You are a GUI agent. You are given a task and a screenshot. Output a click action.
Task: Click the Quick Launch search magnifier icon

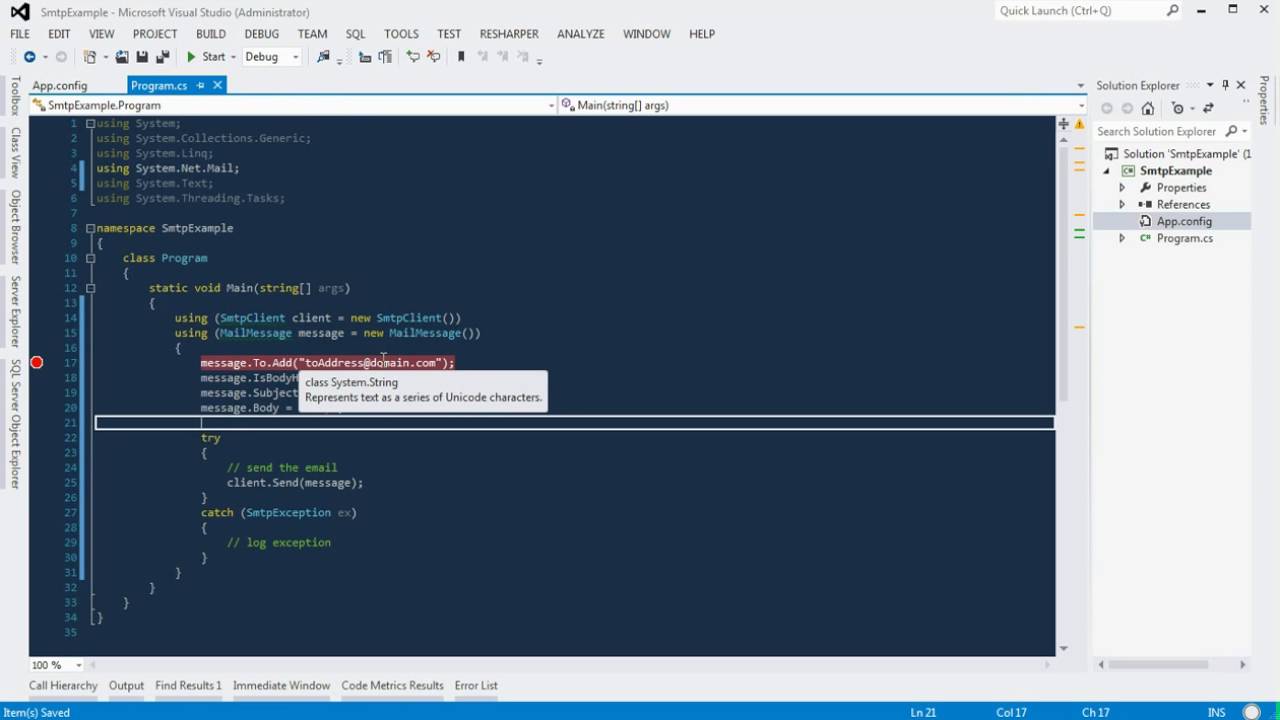[x=1173, y=11]
